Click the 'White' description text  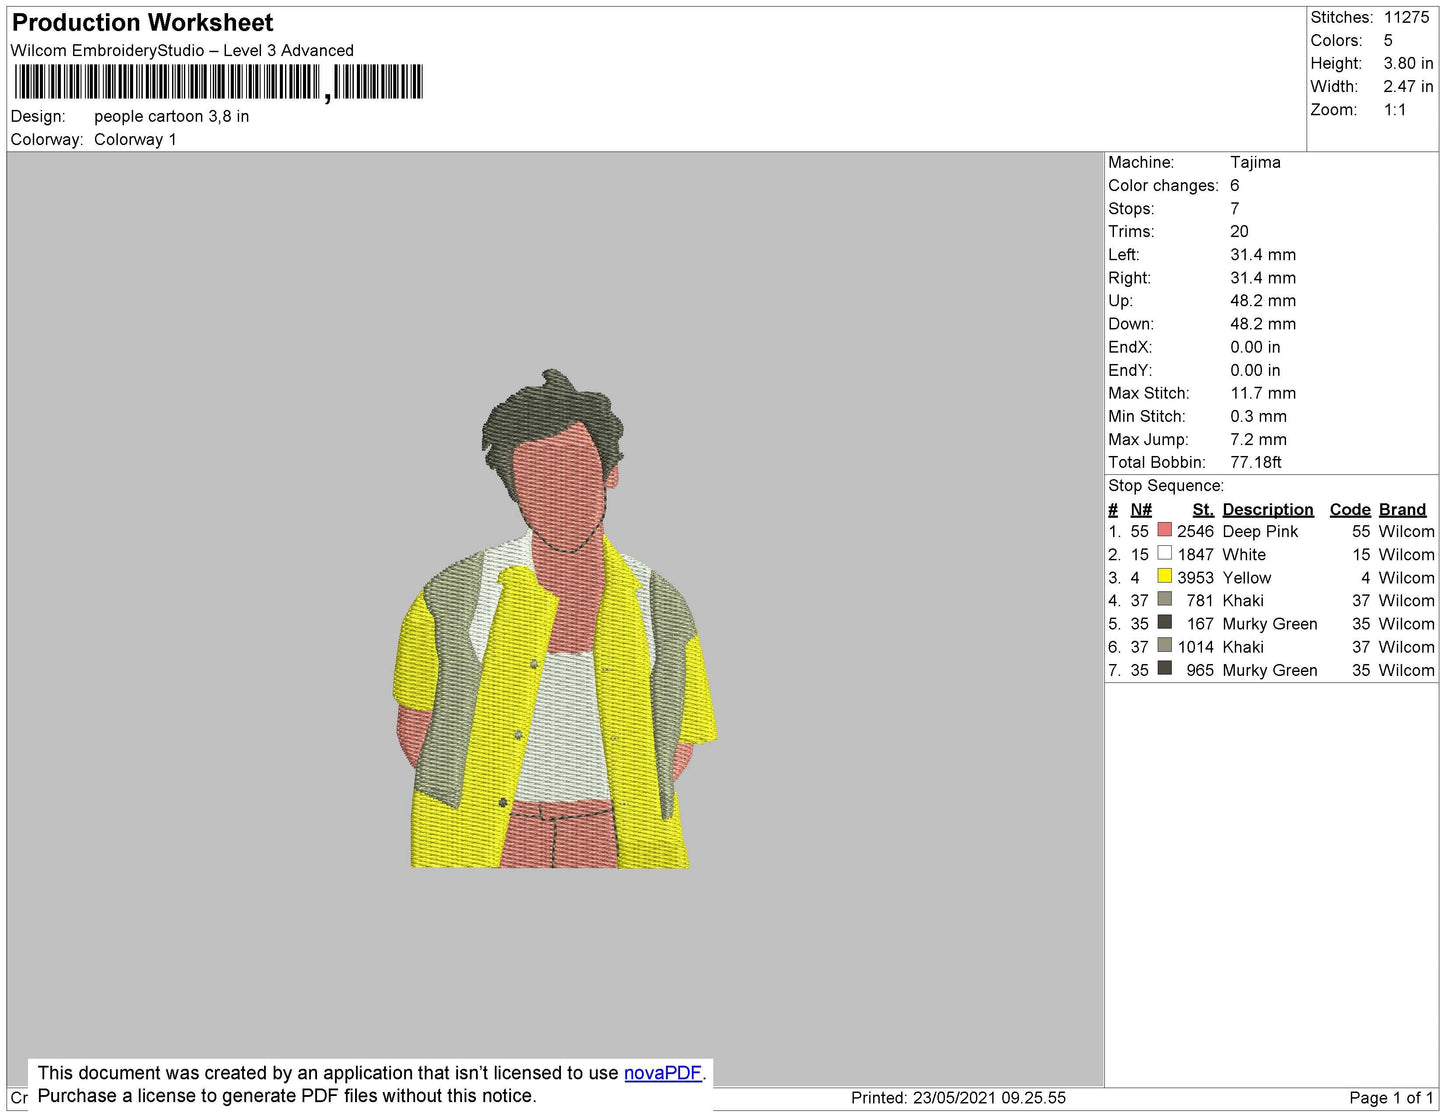tap(1244, 555)
